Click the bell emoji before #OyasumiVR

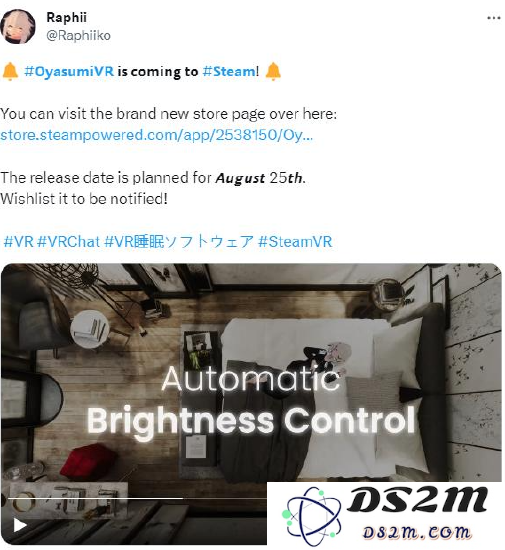pos(10,72)
